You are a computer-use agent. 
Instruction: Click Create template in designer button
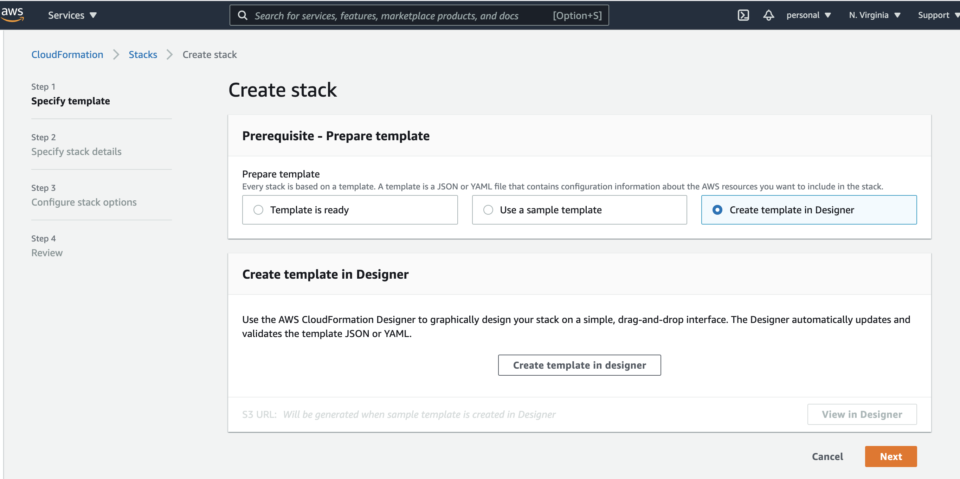click(x=579, y=365)
